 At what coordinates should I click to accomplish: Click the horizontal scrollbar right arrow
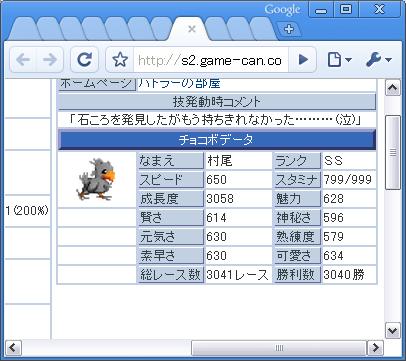click(375, 348)
